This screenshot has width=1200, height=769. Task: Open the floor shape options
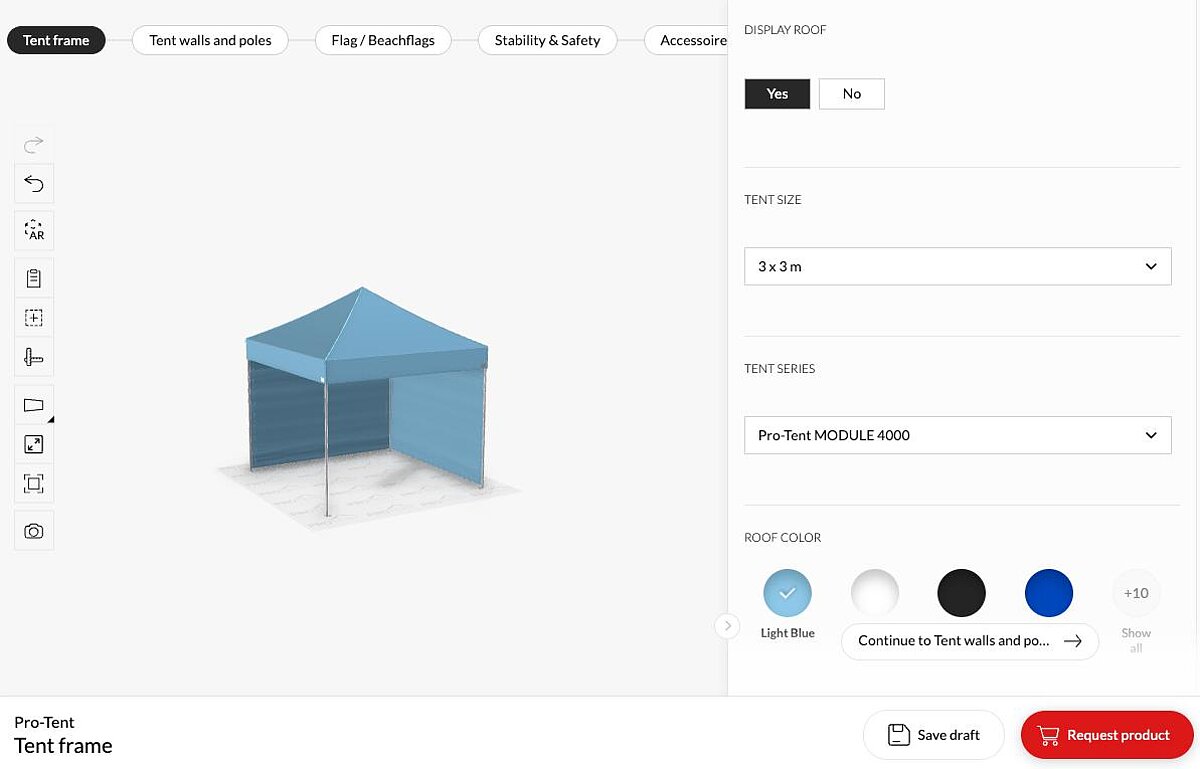coord(34,405)
